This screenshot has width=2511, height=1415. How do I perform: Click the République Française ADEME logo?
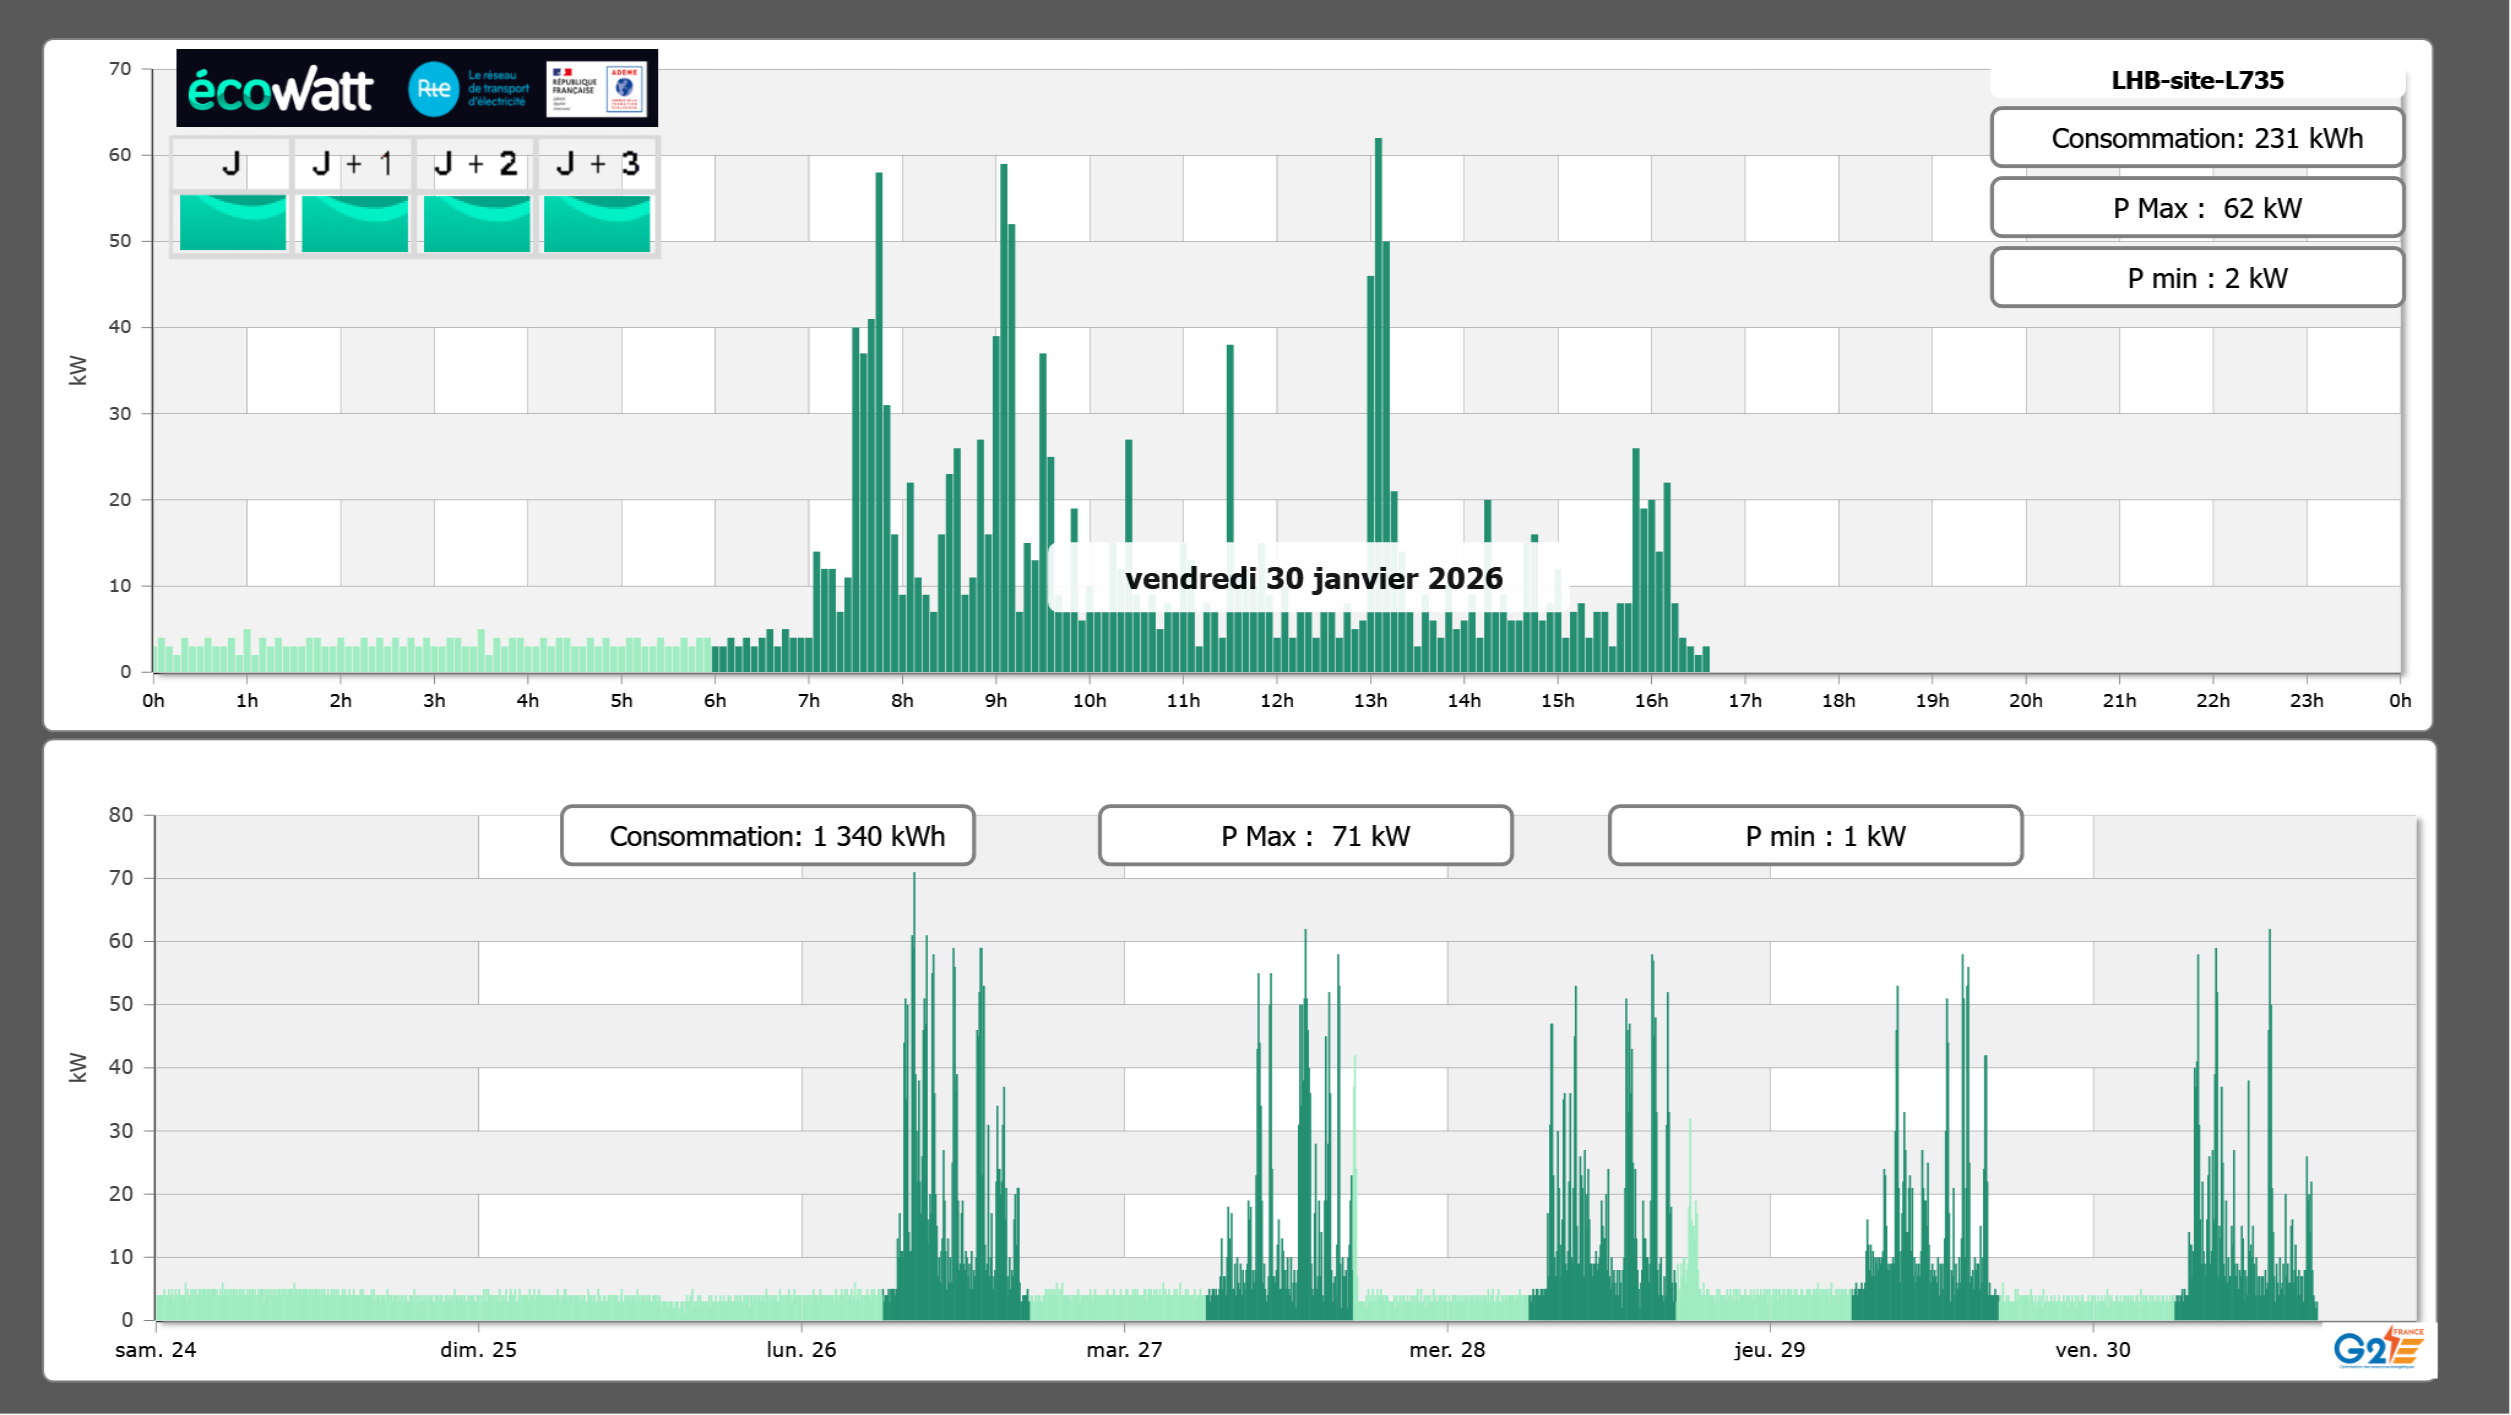(597, 89)
